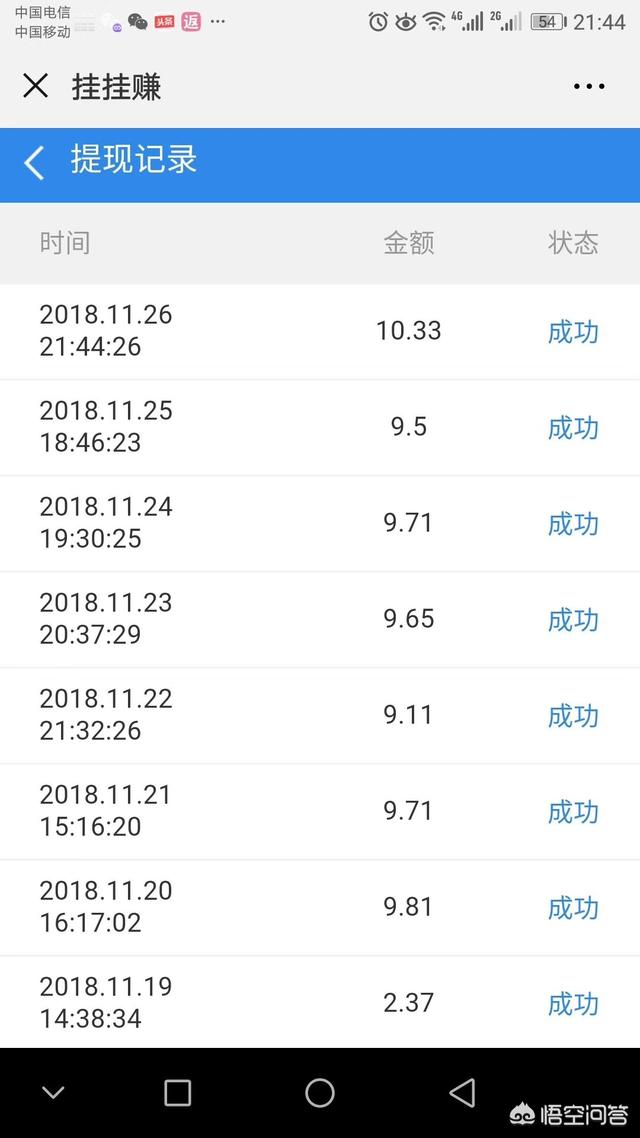The width and height of the screenshot is (640, 1138).
Task: Close the 挂挂赚 page with X
Action: [x=35, y=86]
